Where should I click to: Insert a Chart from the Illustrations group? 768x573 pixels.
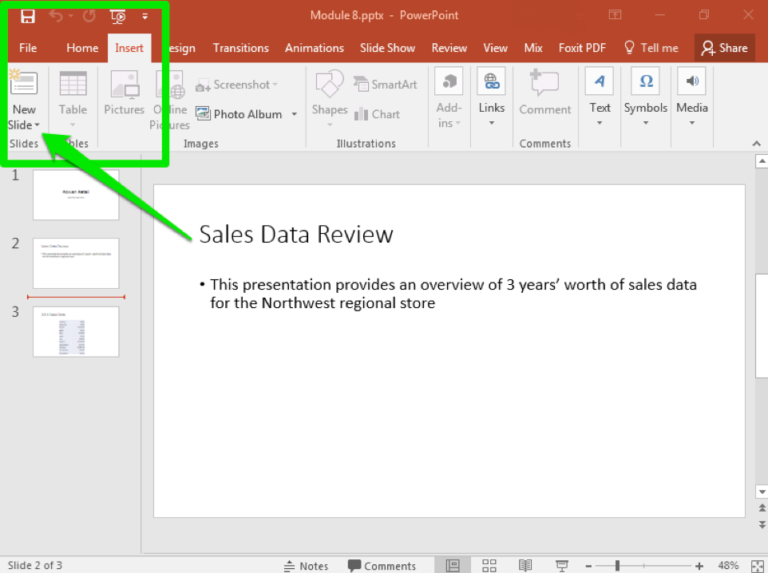377,114
